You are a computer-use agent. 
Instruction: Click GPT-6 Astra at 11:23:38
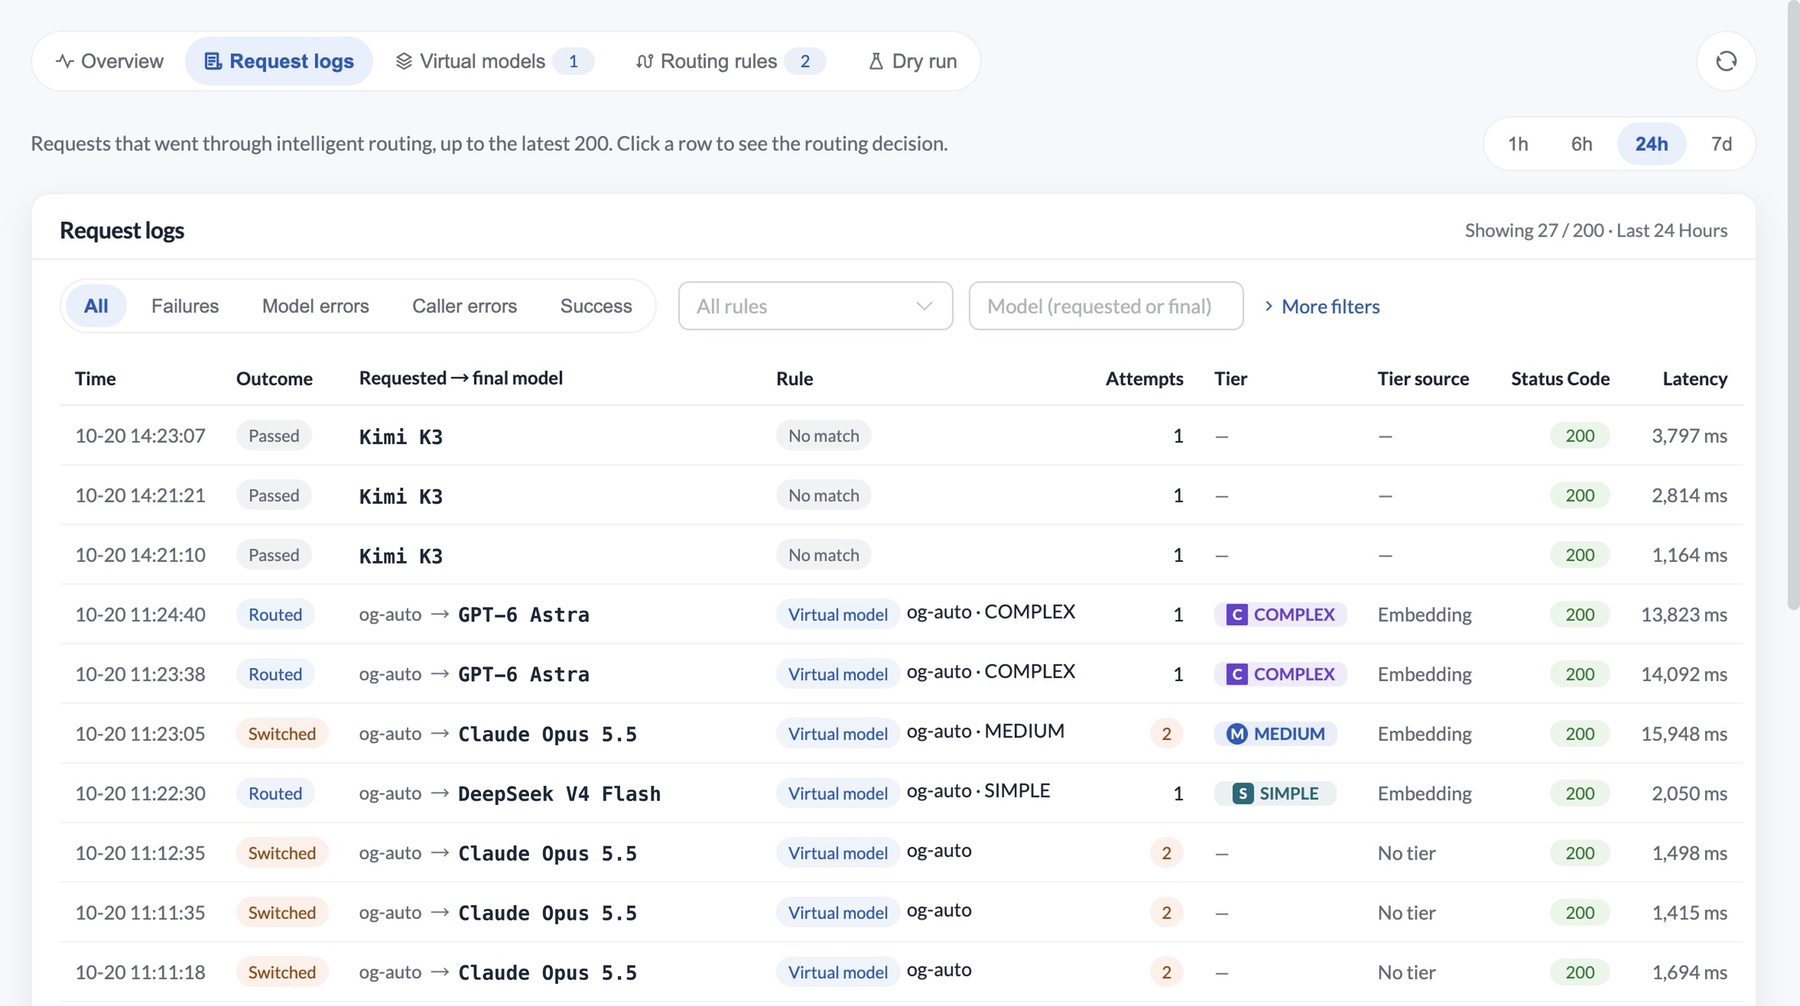click(523, 675)
